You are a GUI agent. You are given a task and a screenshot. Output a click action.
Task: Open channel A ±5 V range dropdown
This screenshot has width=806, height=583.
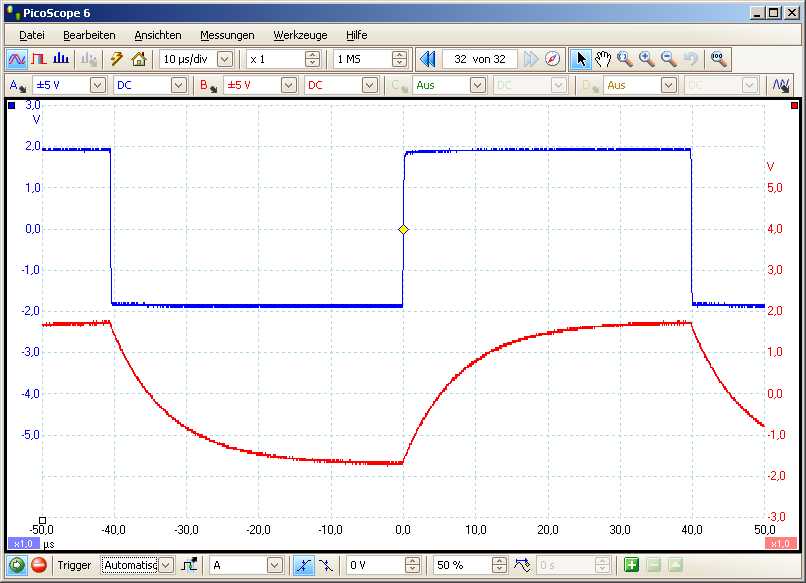[98, 85]
